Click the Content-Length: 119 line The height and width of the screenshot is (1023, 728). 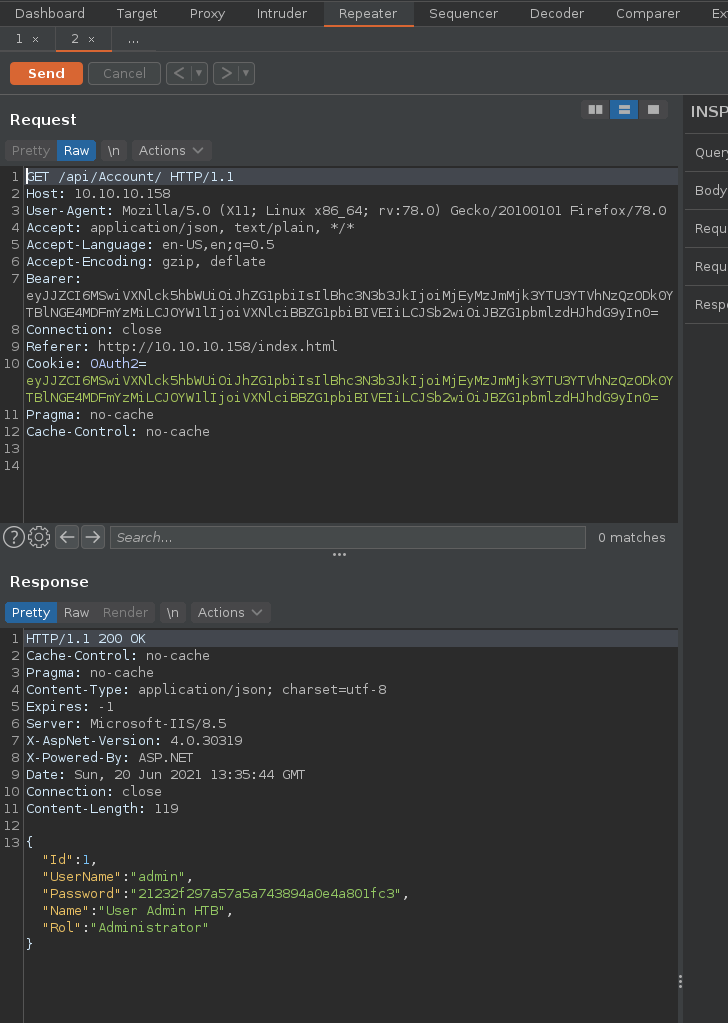(x=102, y=808)
